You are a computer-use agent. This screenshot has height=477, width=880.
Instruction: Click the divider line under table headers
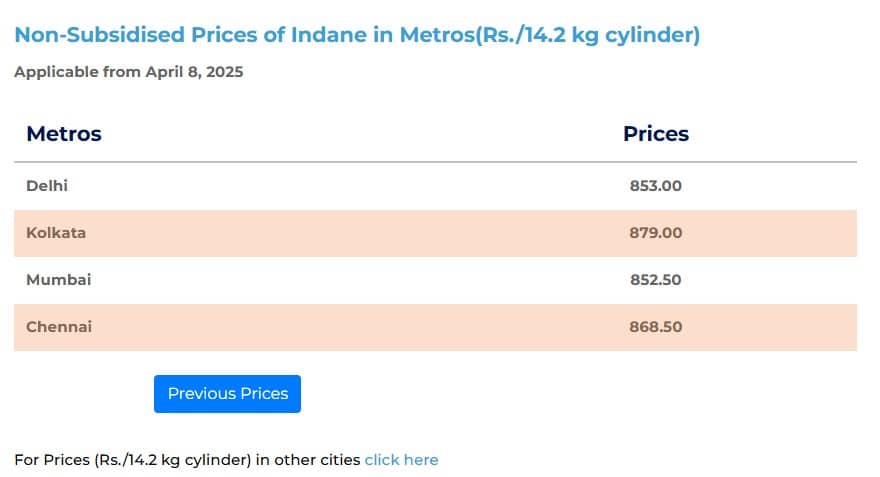tap(435, 162)
